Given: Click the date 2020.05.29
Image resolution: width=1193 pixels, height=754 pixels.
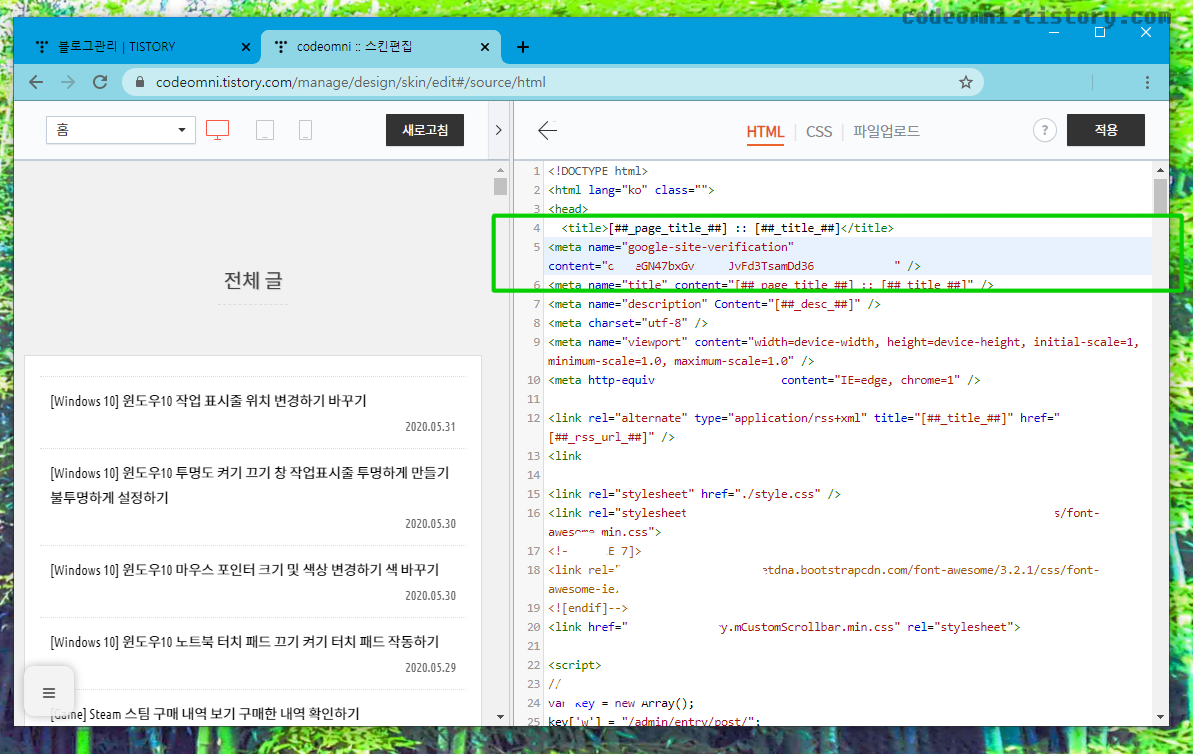Looking at the screenshot, I should click(430, 668).
